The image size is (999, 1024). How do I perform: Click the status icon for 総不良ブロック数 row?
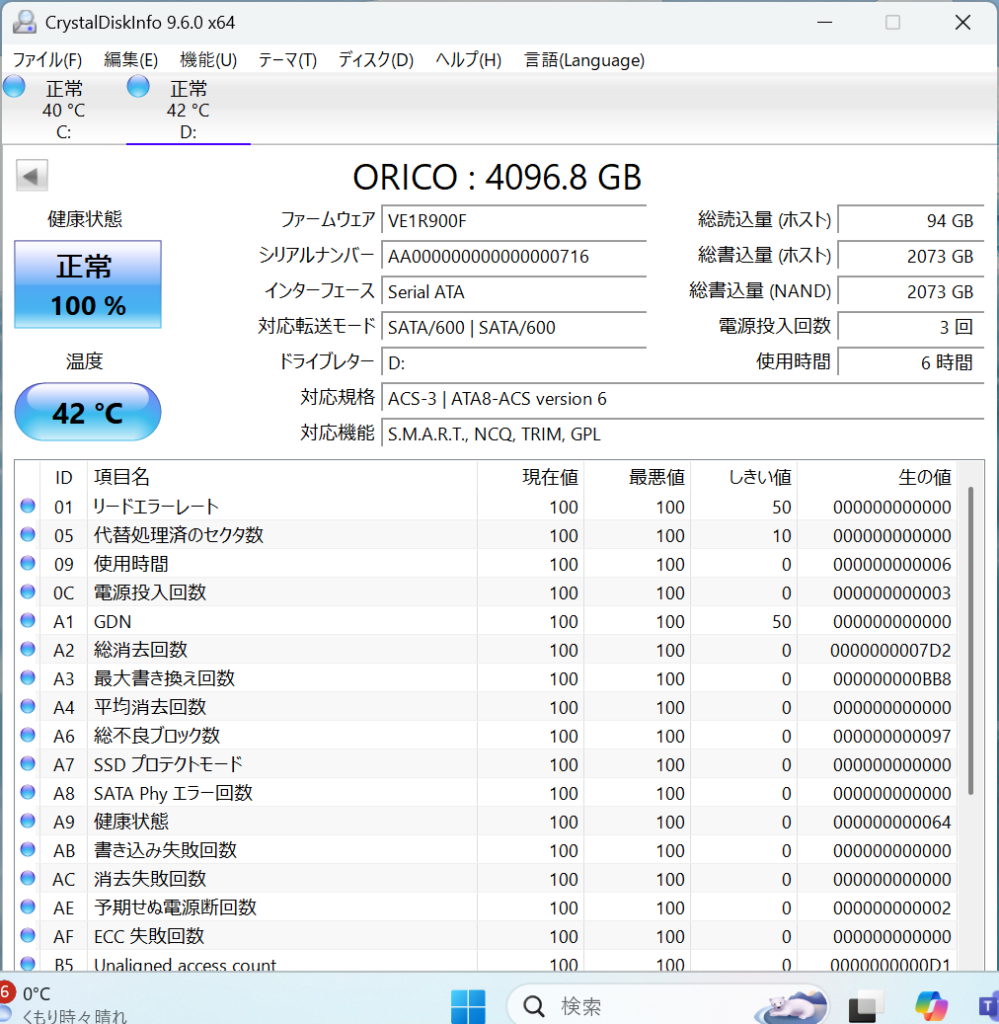(x=27, y=735)
